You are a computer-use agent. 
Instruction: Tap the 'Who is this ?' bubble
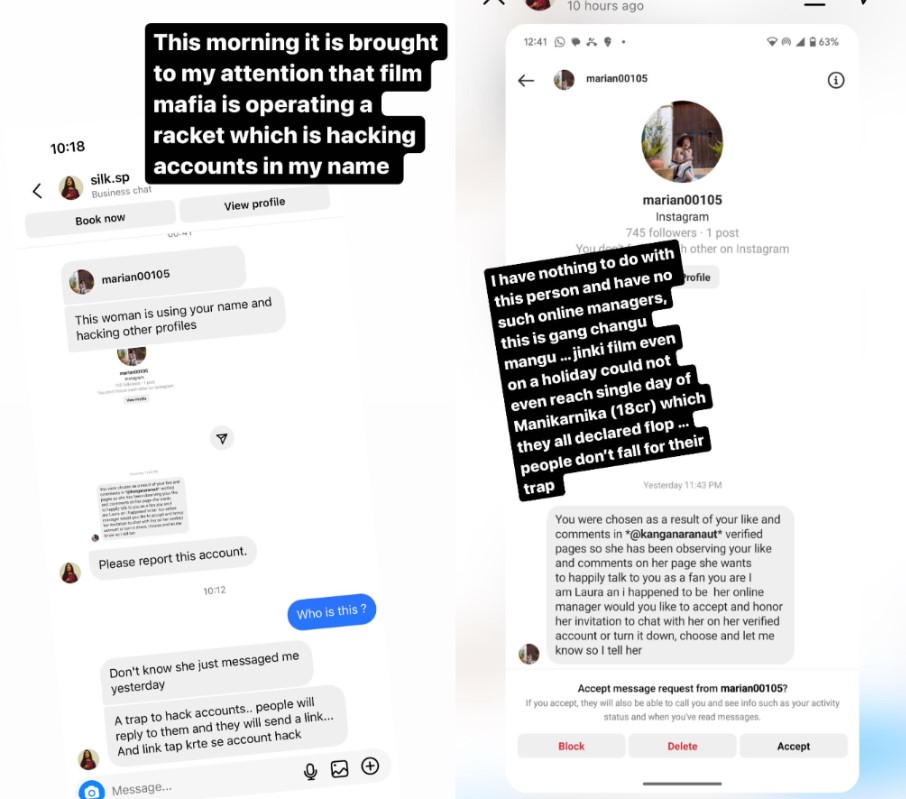point(332,611)
